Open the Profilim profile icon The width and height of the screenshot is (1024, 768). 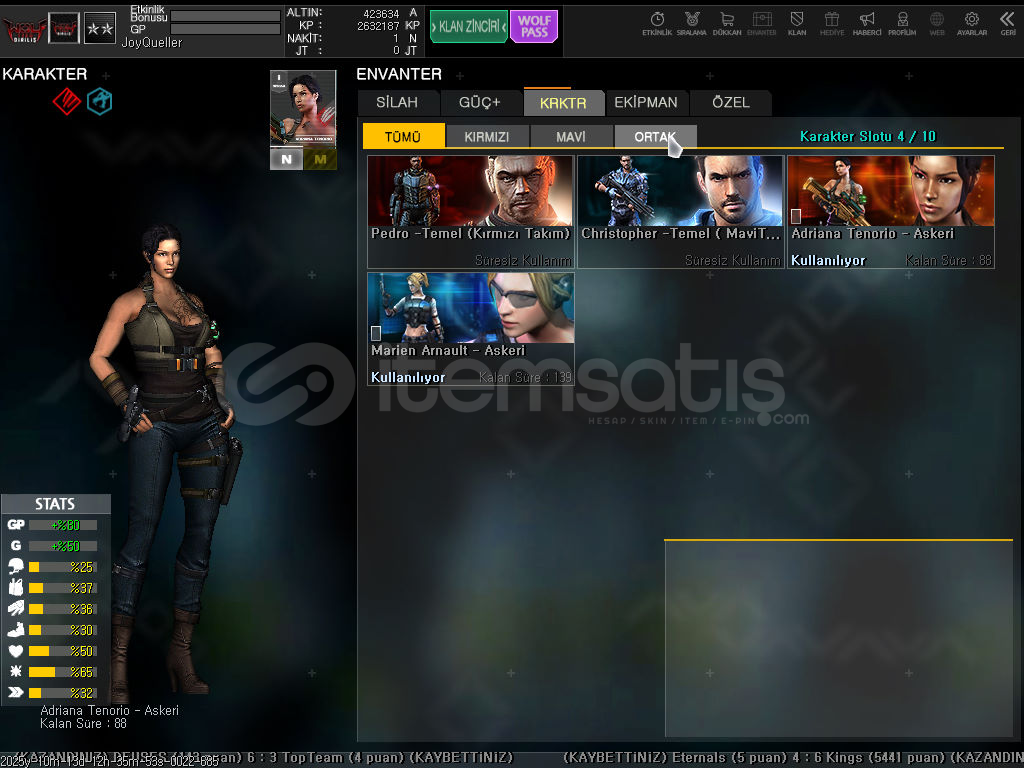pyautogui.click(x=902, y=23)
